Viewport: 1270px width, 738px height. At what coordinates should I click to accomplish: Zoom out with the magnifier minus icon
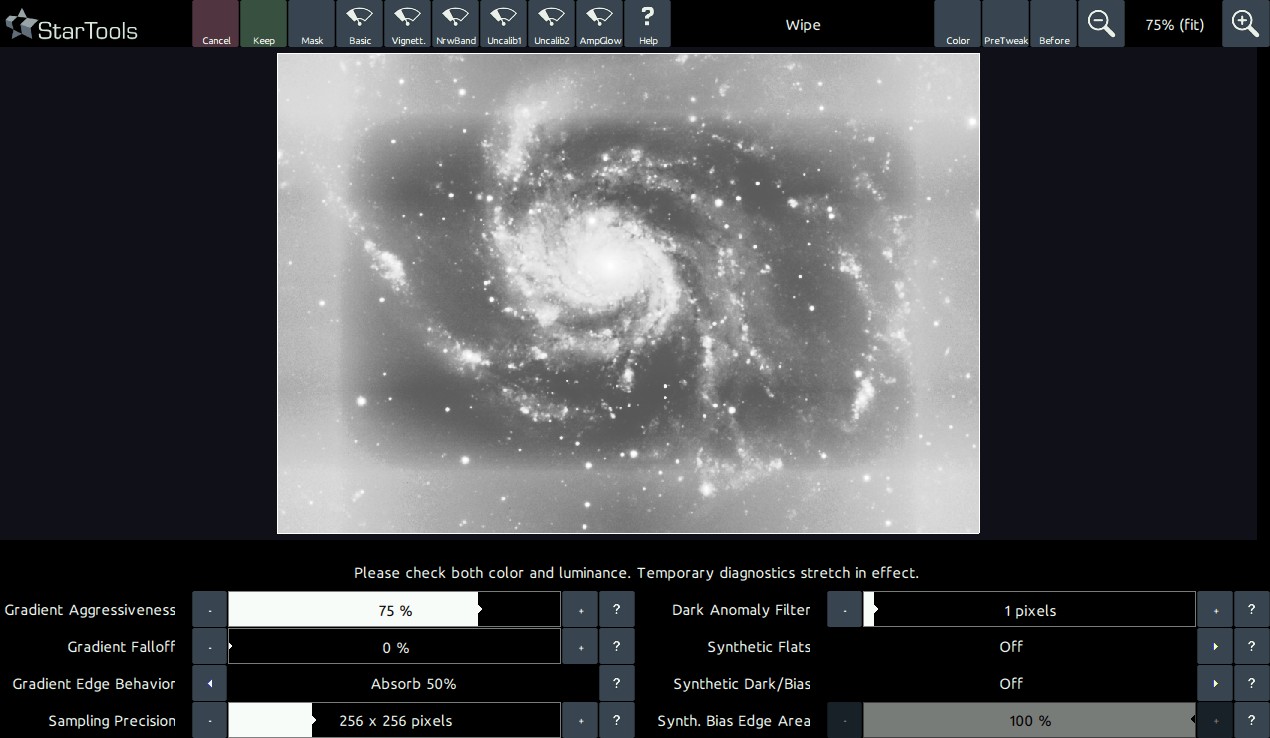[x=1101, y=24]
